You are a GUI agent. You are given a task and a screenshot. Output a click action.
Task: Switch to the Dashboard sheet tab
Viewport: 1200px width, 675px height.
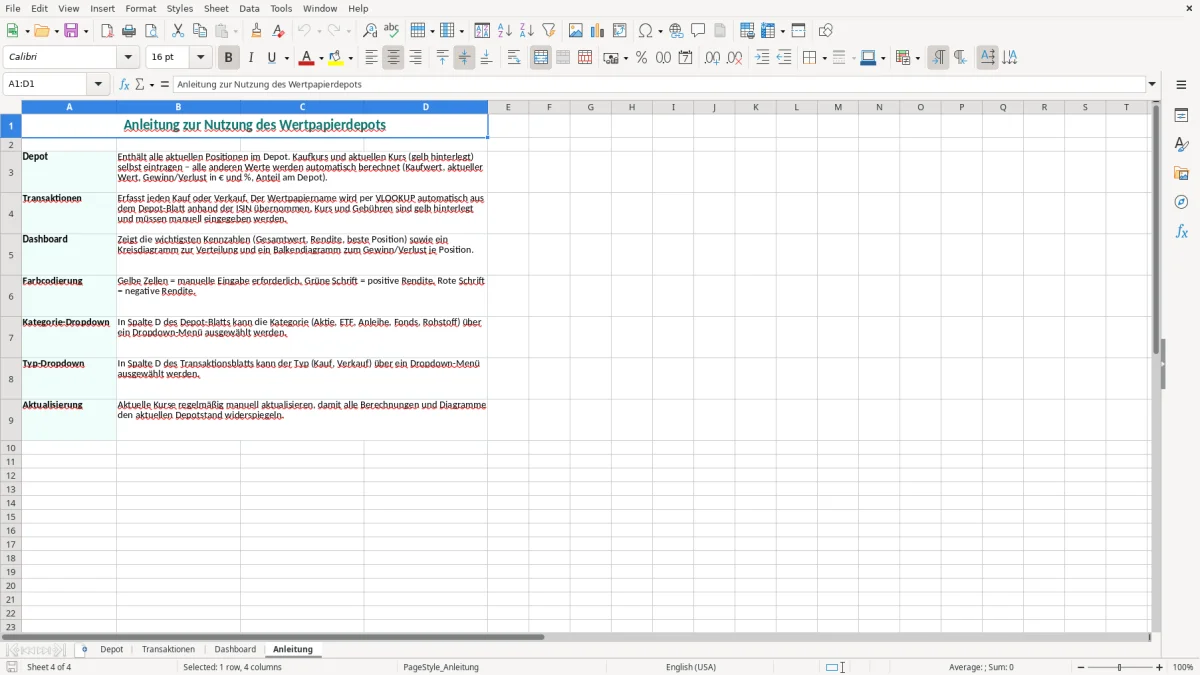click(235, 649)
